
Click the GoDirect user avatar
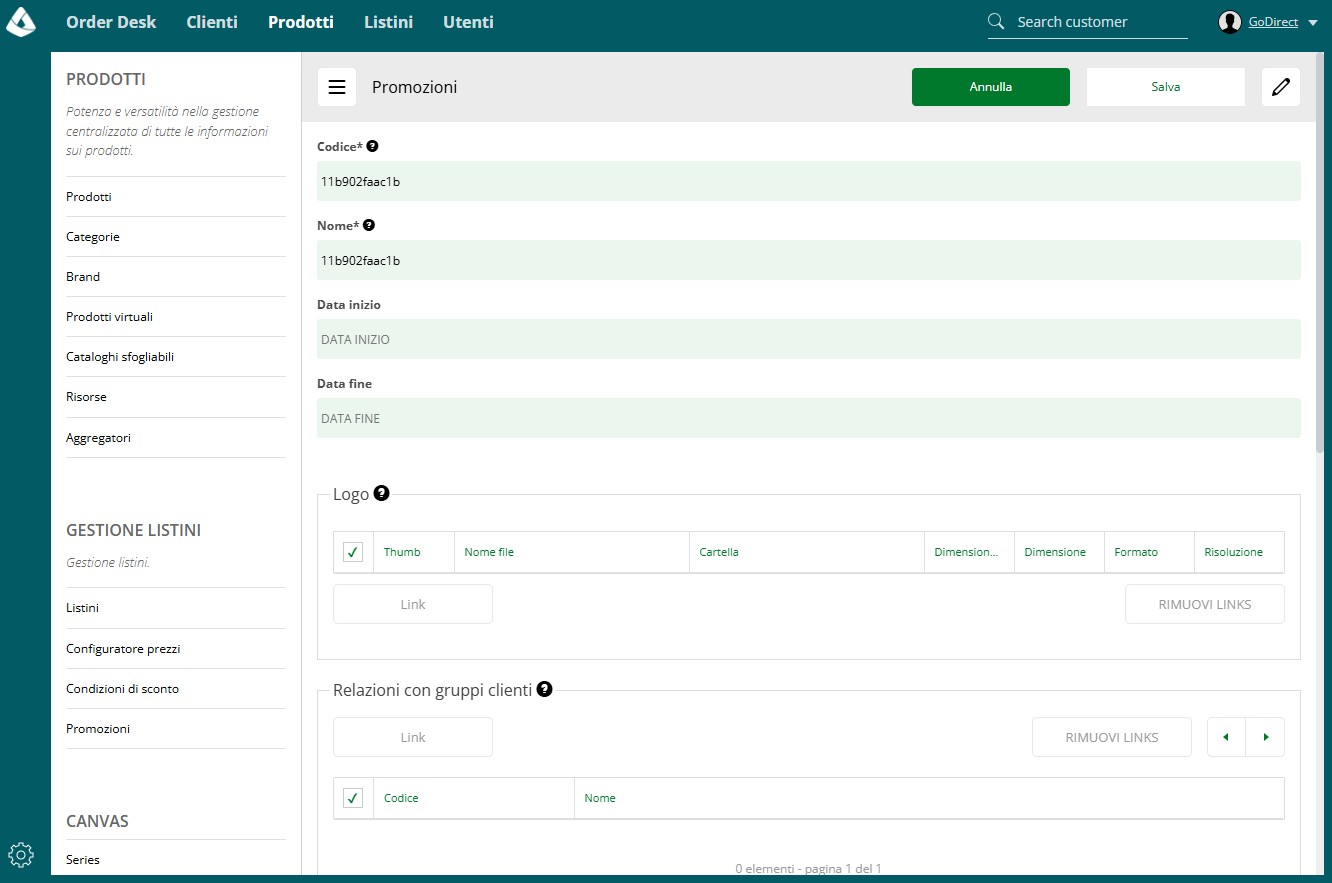pyautogui.click(x=1230, y=22)
